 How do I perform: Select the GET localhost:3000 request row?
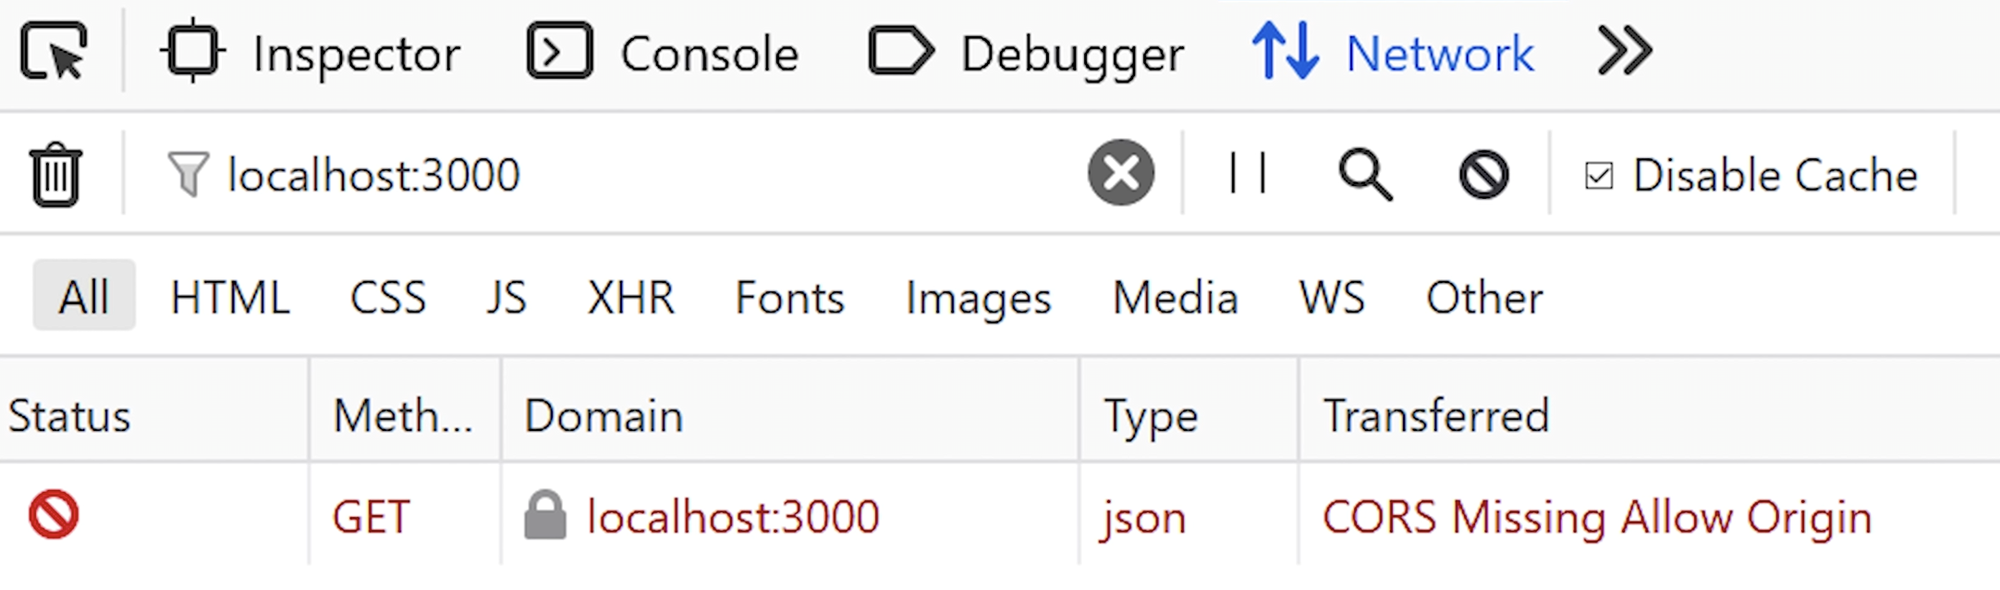pyautogui.click(x=1000, y=516)
